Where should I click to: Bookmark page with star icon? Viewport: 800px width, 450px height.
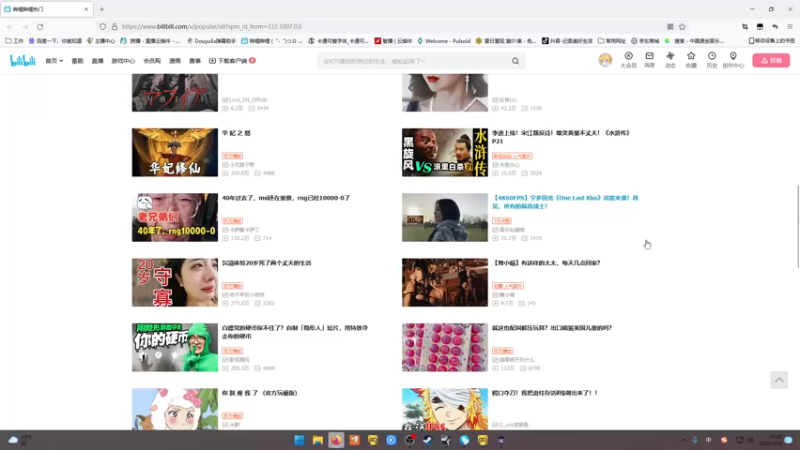coord(682,27)
